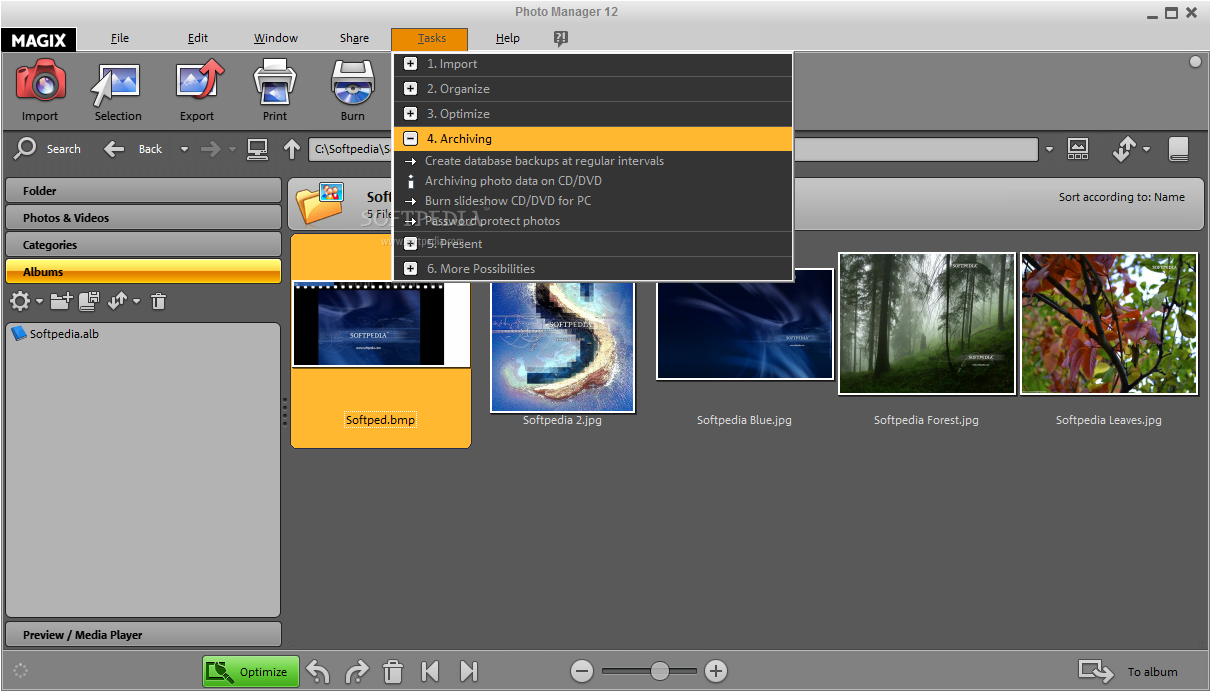Expand the 2. Organize task group
Screen dimensions: 1211x692
(x=410, y=89)
